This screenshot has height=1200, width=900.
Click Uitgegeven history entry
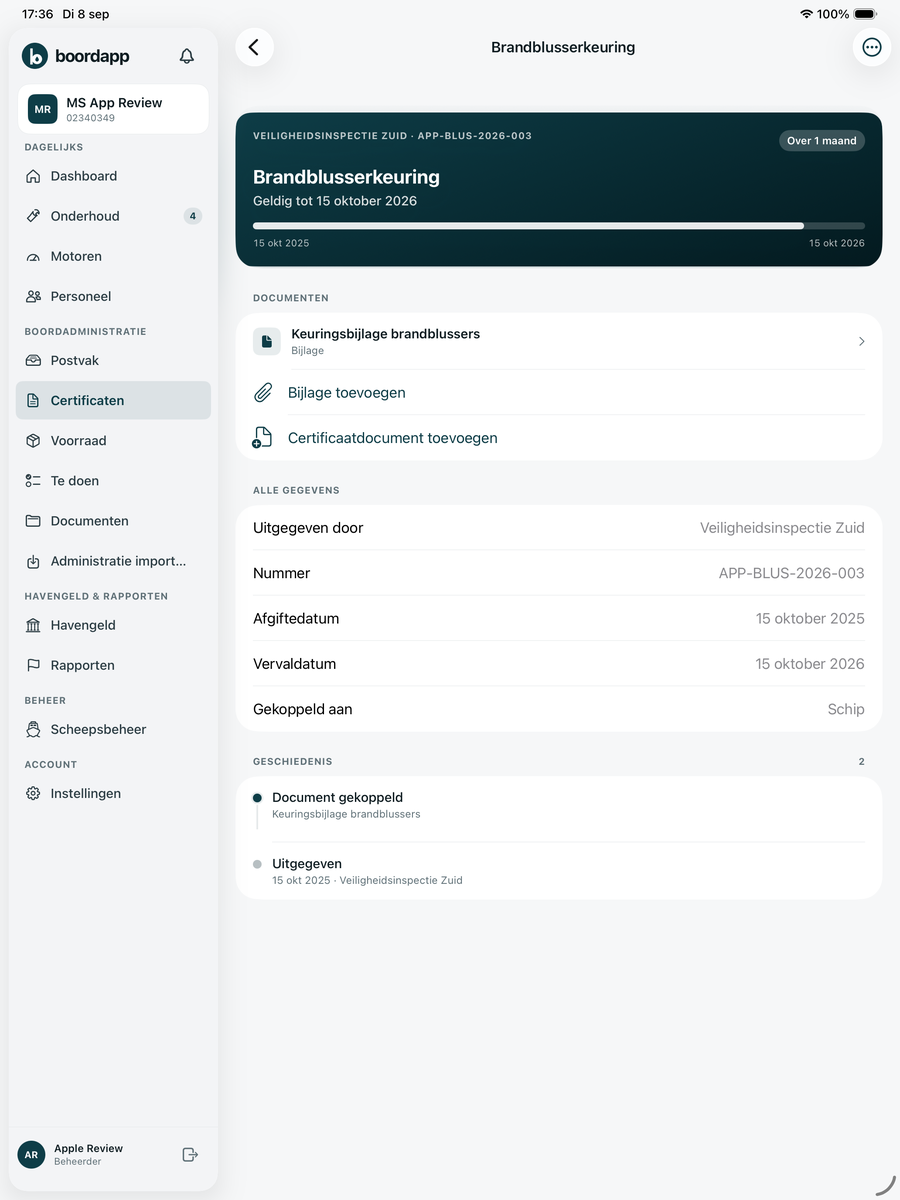[559, 871]
